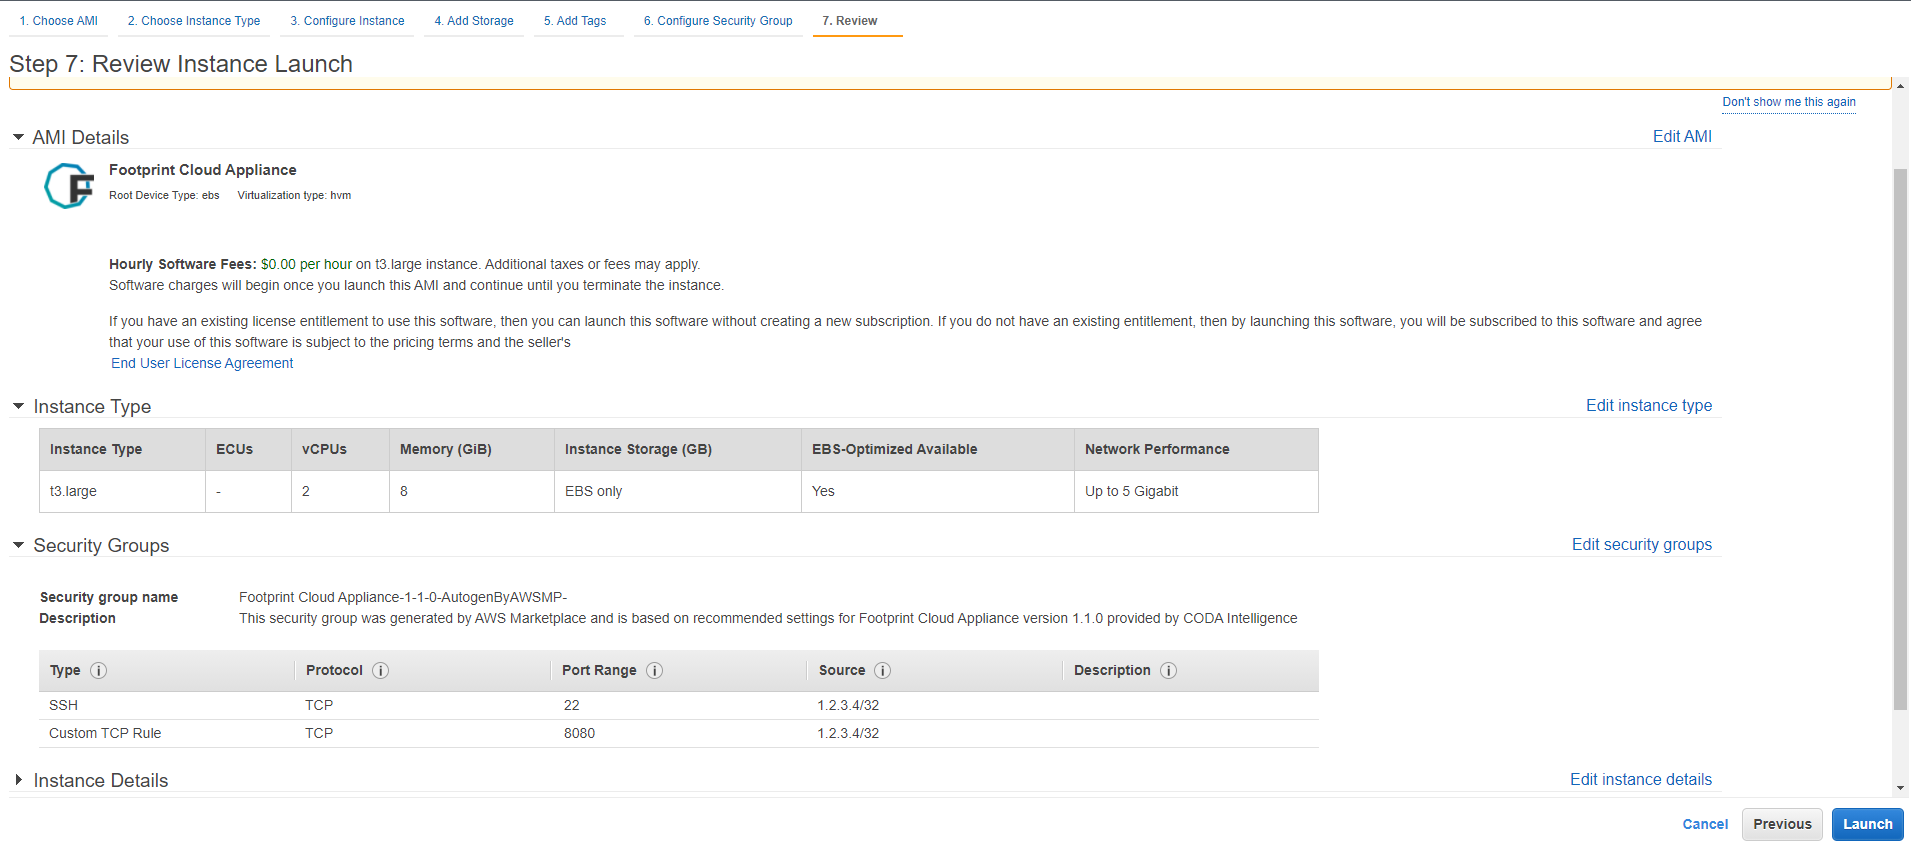Click the scrollbar up arrow

click(x=1900, y=86)
